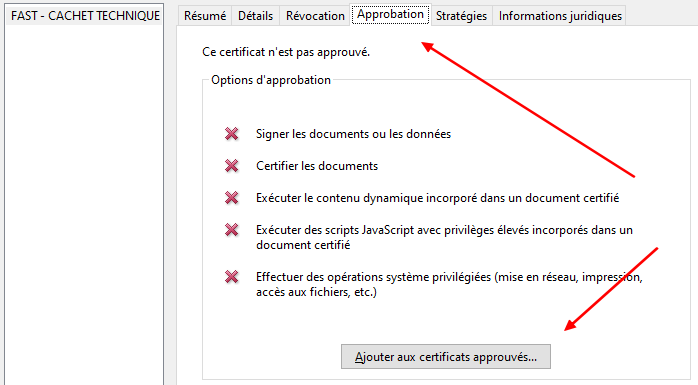Click the Exécuter des scripts JavaScript label

[x=444, y=237]
